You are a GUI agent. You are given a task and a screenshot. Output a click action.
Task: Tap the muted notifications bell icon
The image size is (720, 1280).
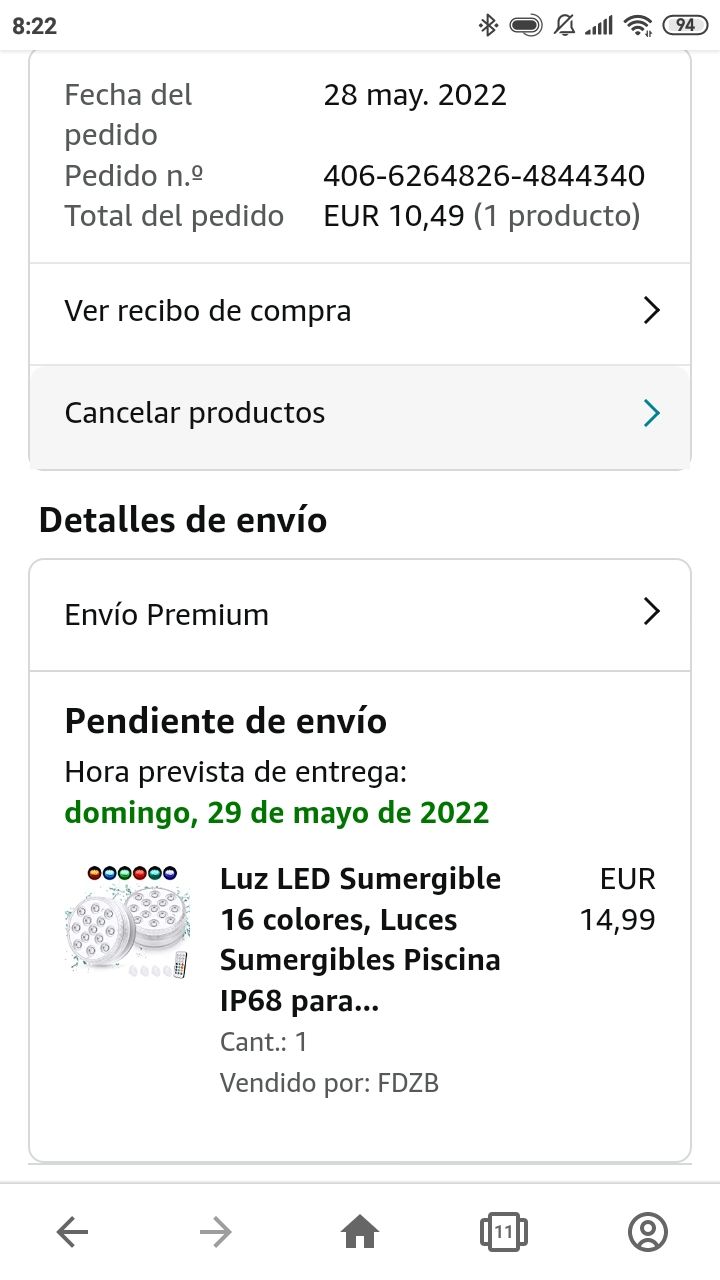coord(564,25)
